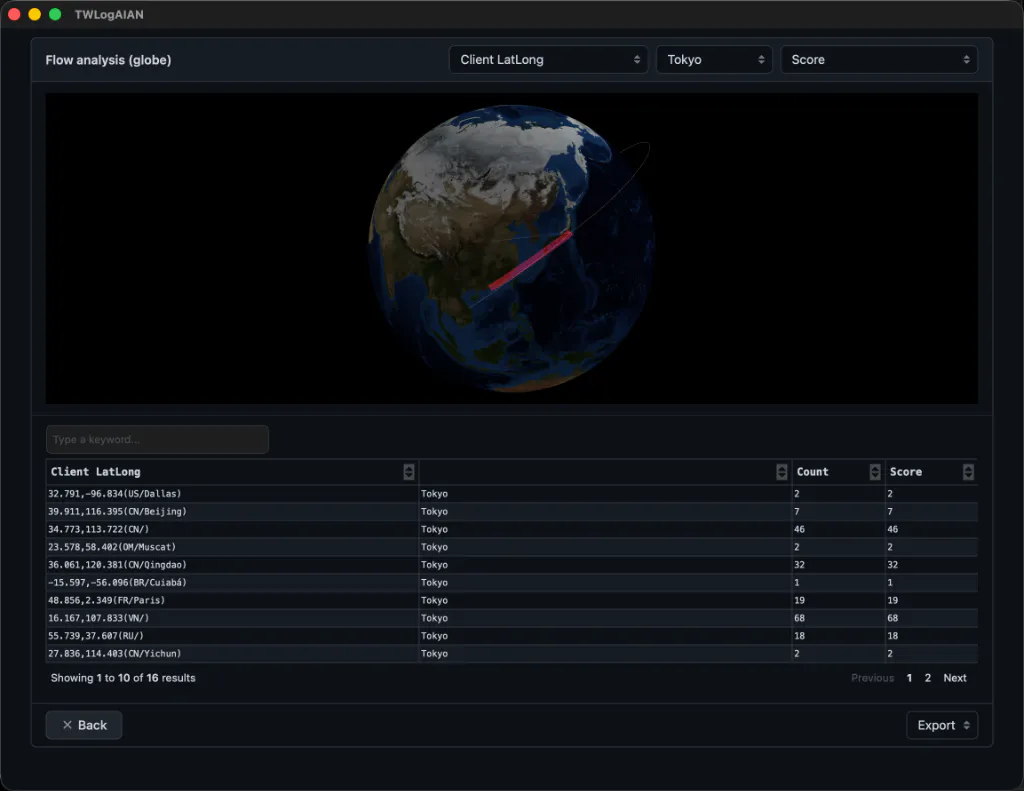The height and width of the screenshot is (791, 1024).
Task: Click the Score value 19 cell
Action: click(931, 600)
